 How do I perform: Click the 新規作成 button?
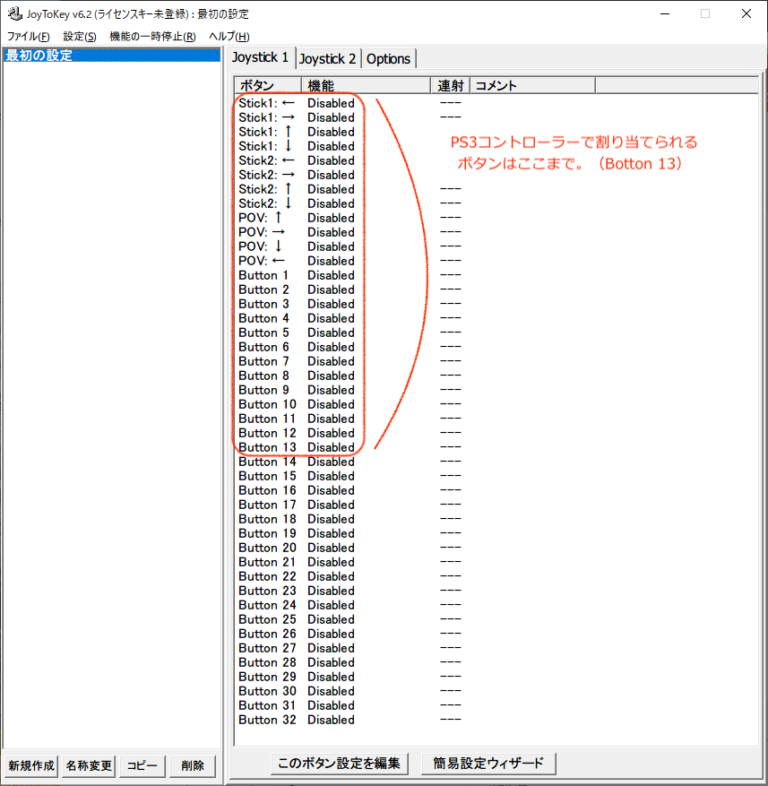click(31, 766)
